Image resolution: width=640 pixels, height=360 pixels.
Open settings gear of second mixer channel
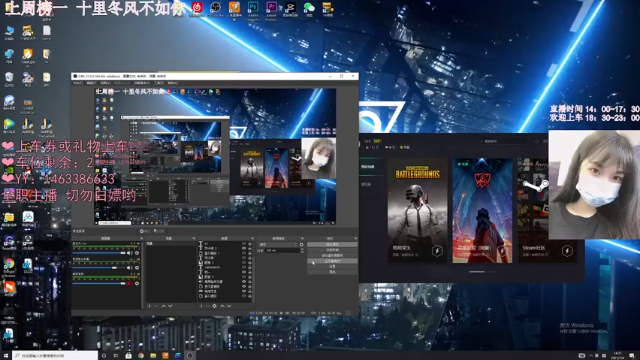click(x=137, y=268)
